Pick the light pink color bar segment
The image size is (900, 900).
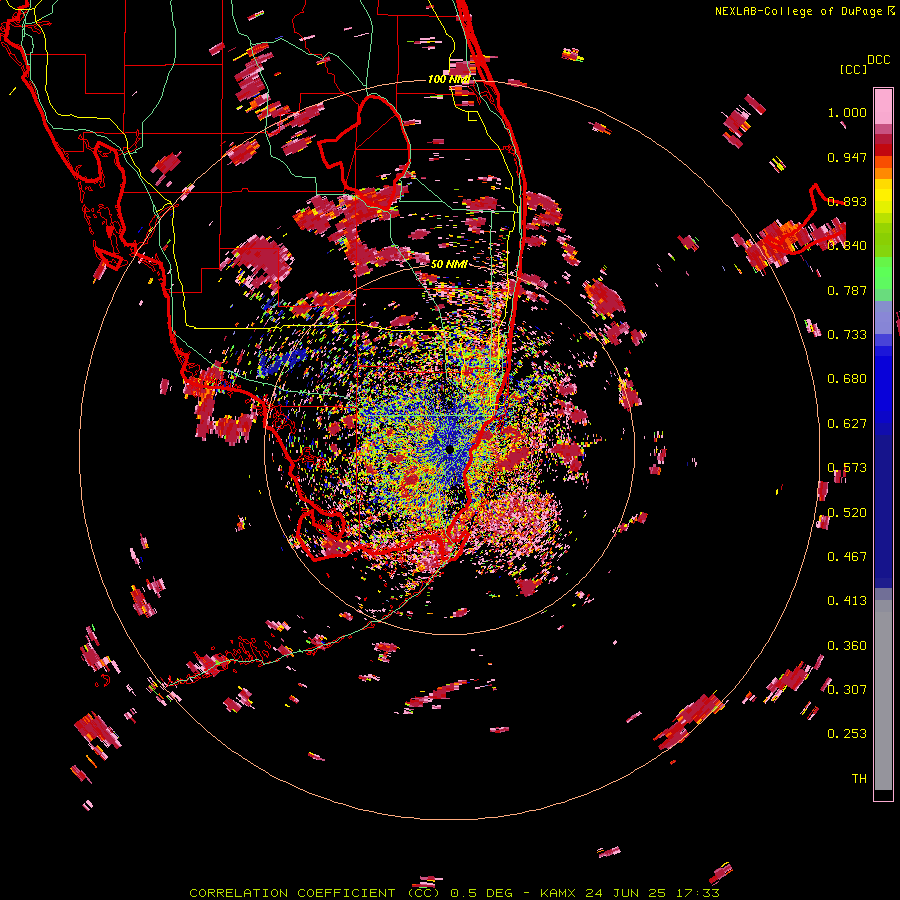883,107
